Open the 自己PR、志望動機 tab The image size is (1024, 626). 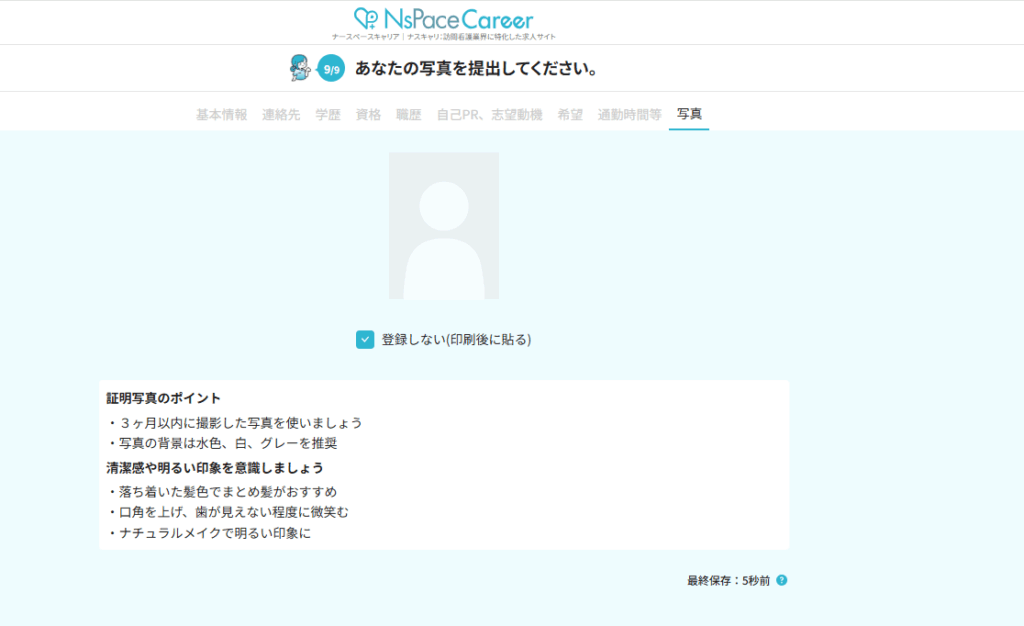click(489, 115)
